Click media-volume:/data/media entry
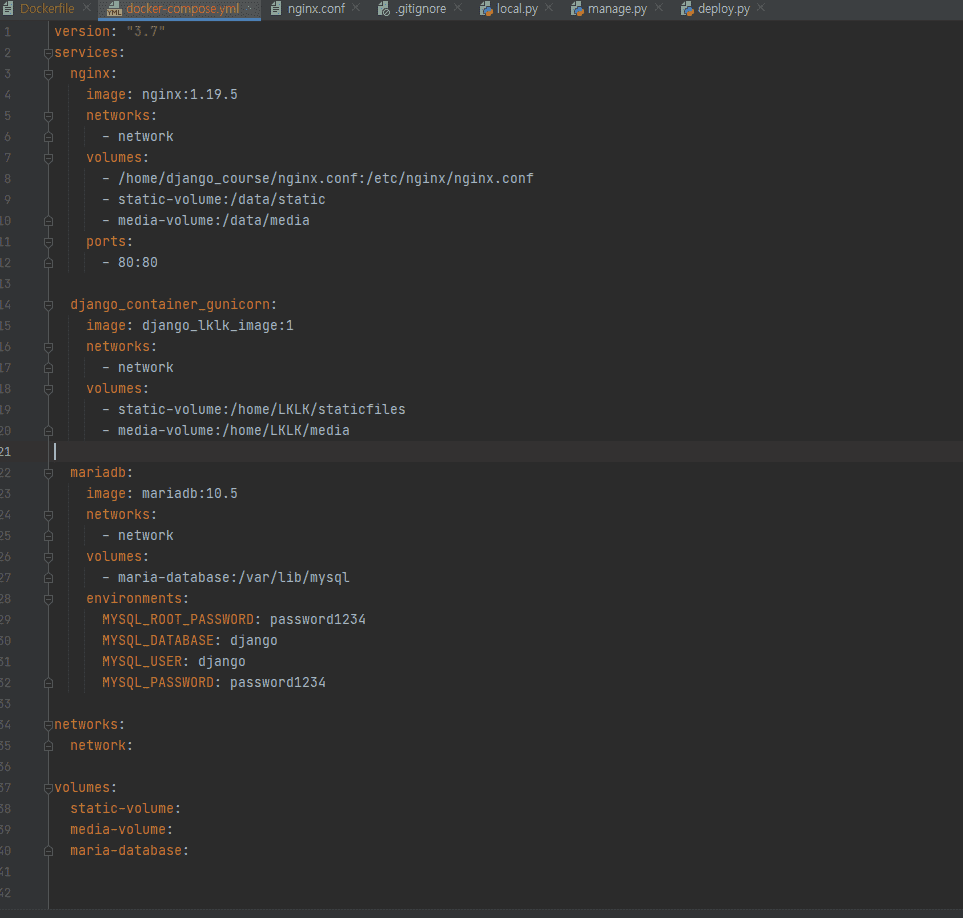Viewport: 963px width, 918px height. [x=214, y=220]
